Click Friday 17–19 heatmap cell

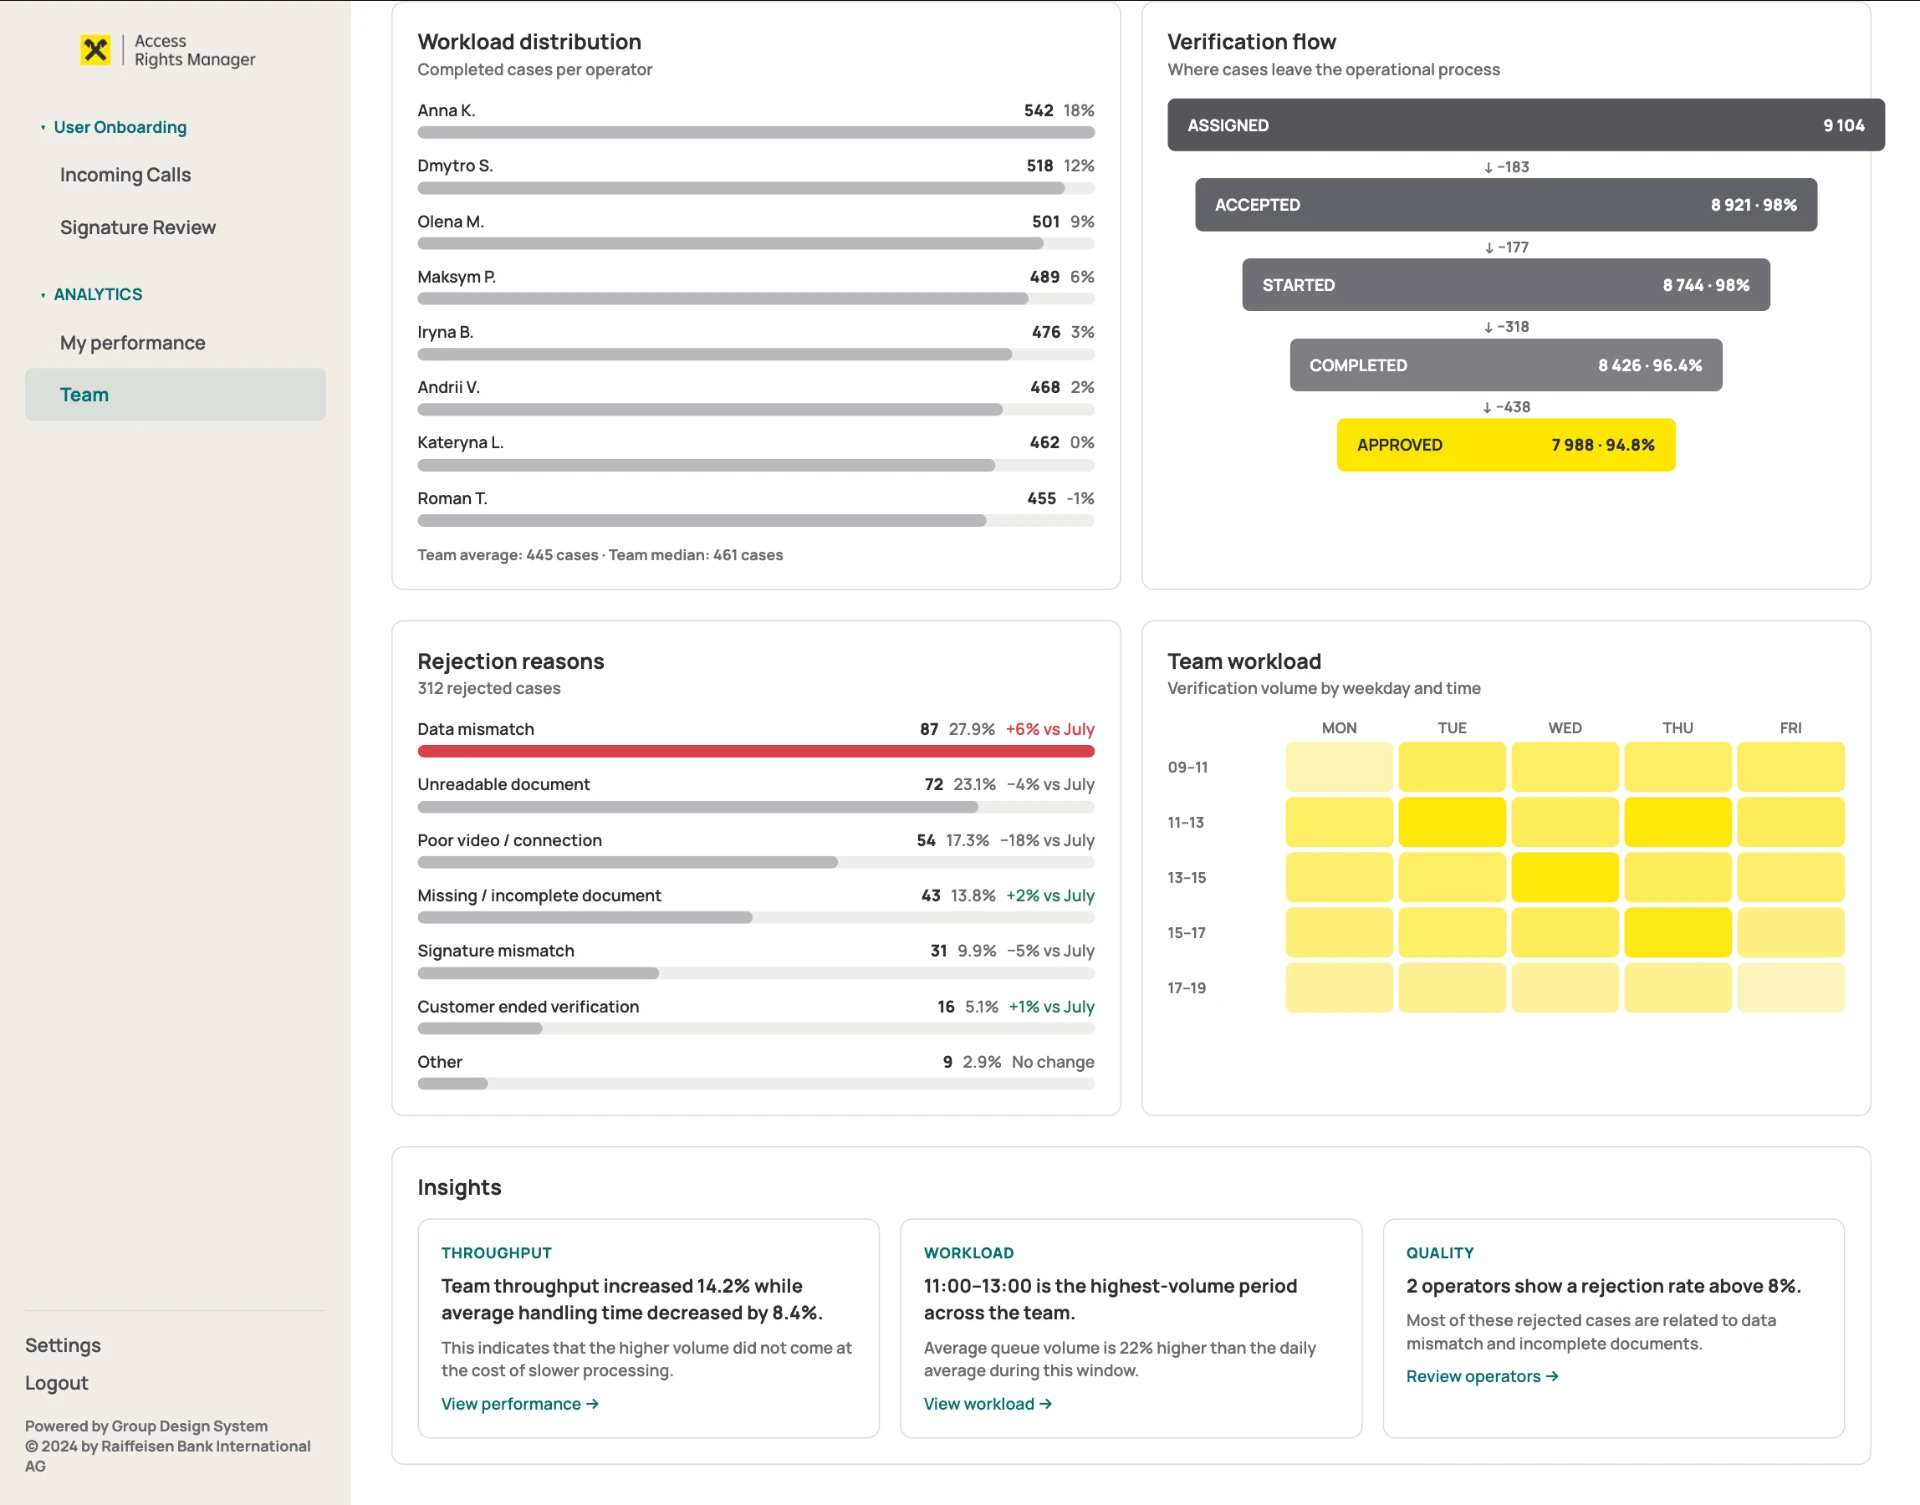(x=1791, y=988)
